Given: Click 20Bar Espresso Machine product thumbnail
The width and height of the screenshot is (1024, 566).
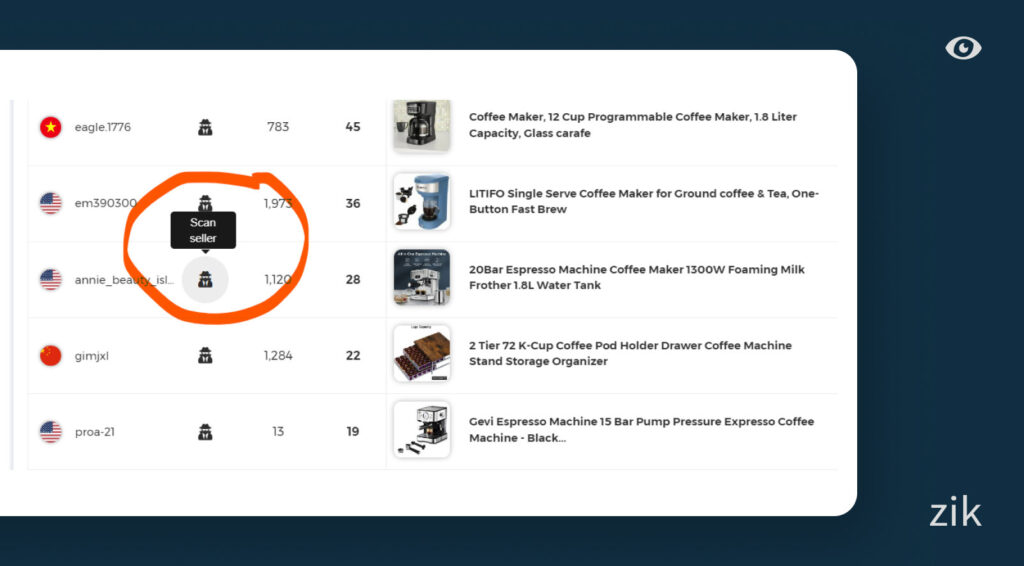Looking at the screenshot, I should [x=421, y=278].
